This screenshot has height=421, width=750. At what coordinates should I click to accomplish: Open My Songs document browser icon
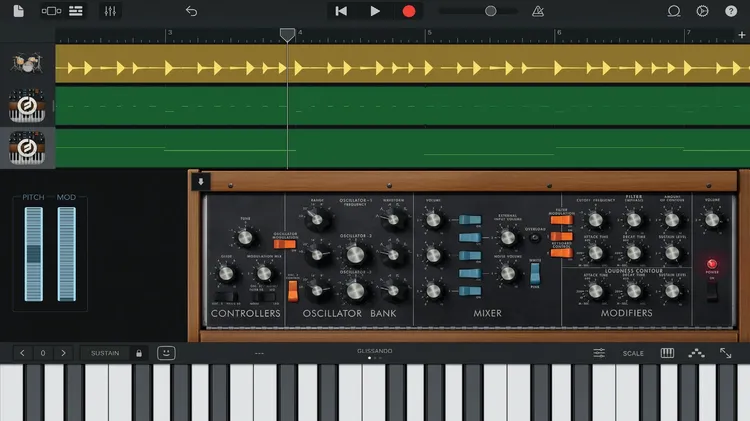(19, 11)
